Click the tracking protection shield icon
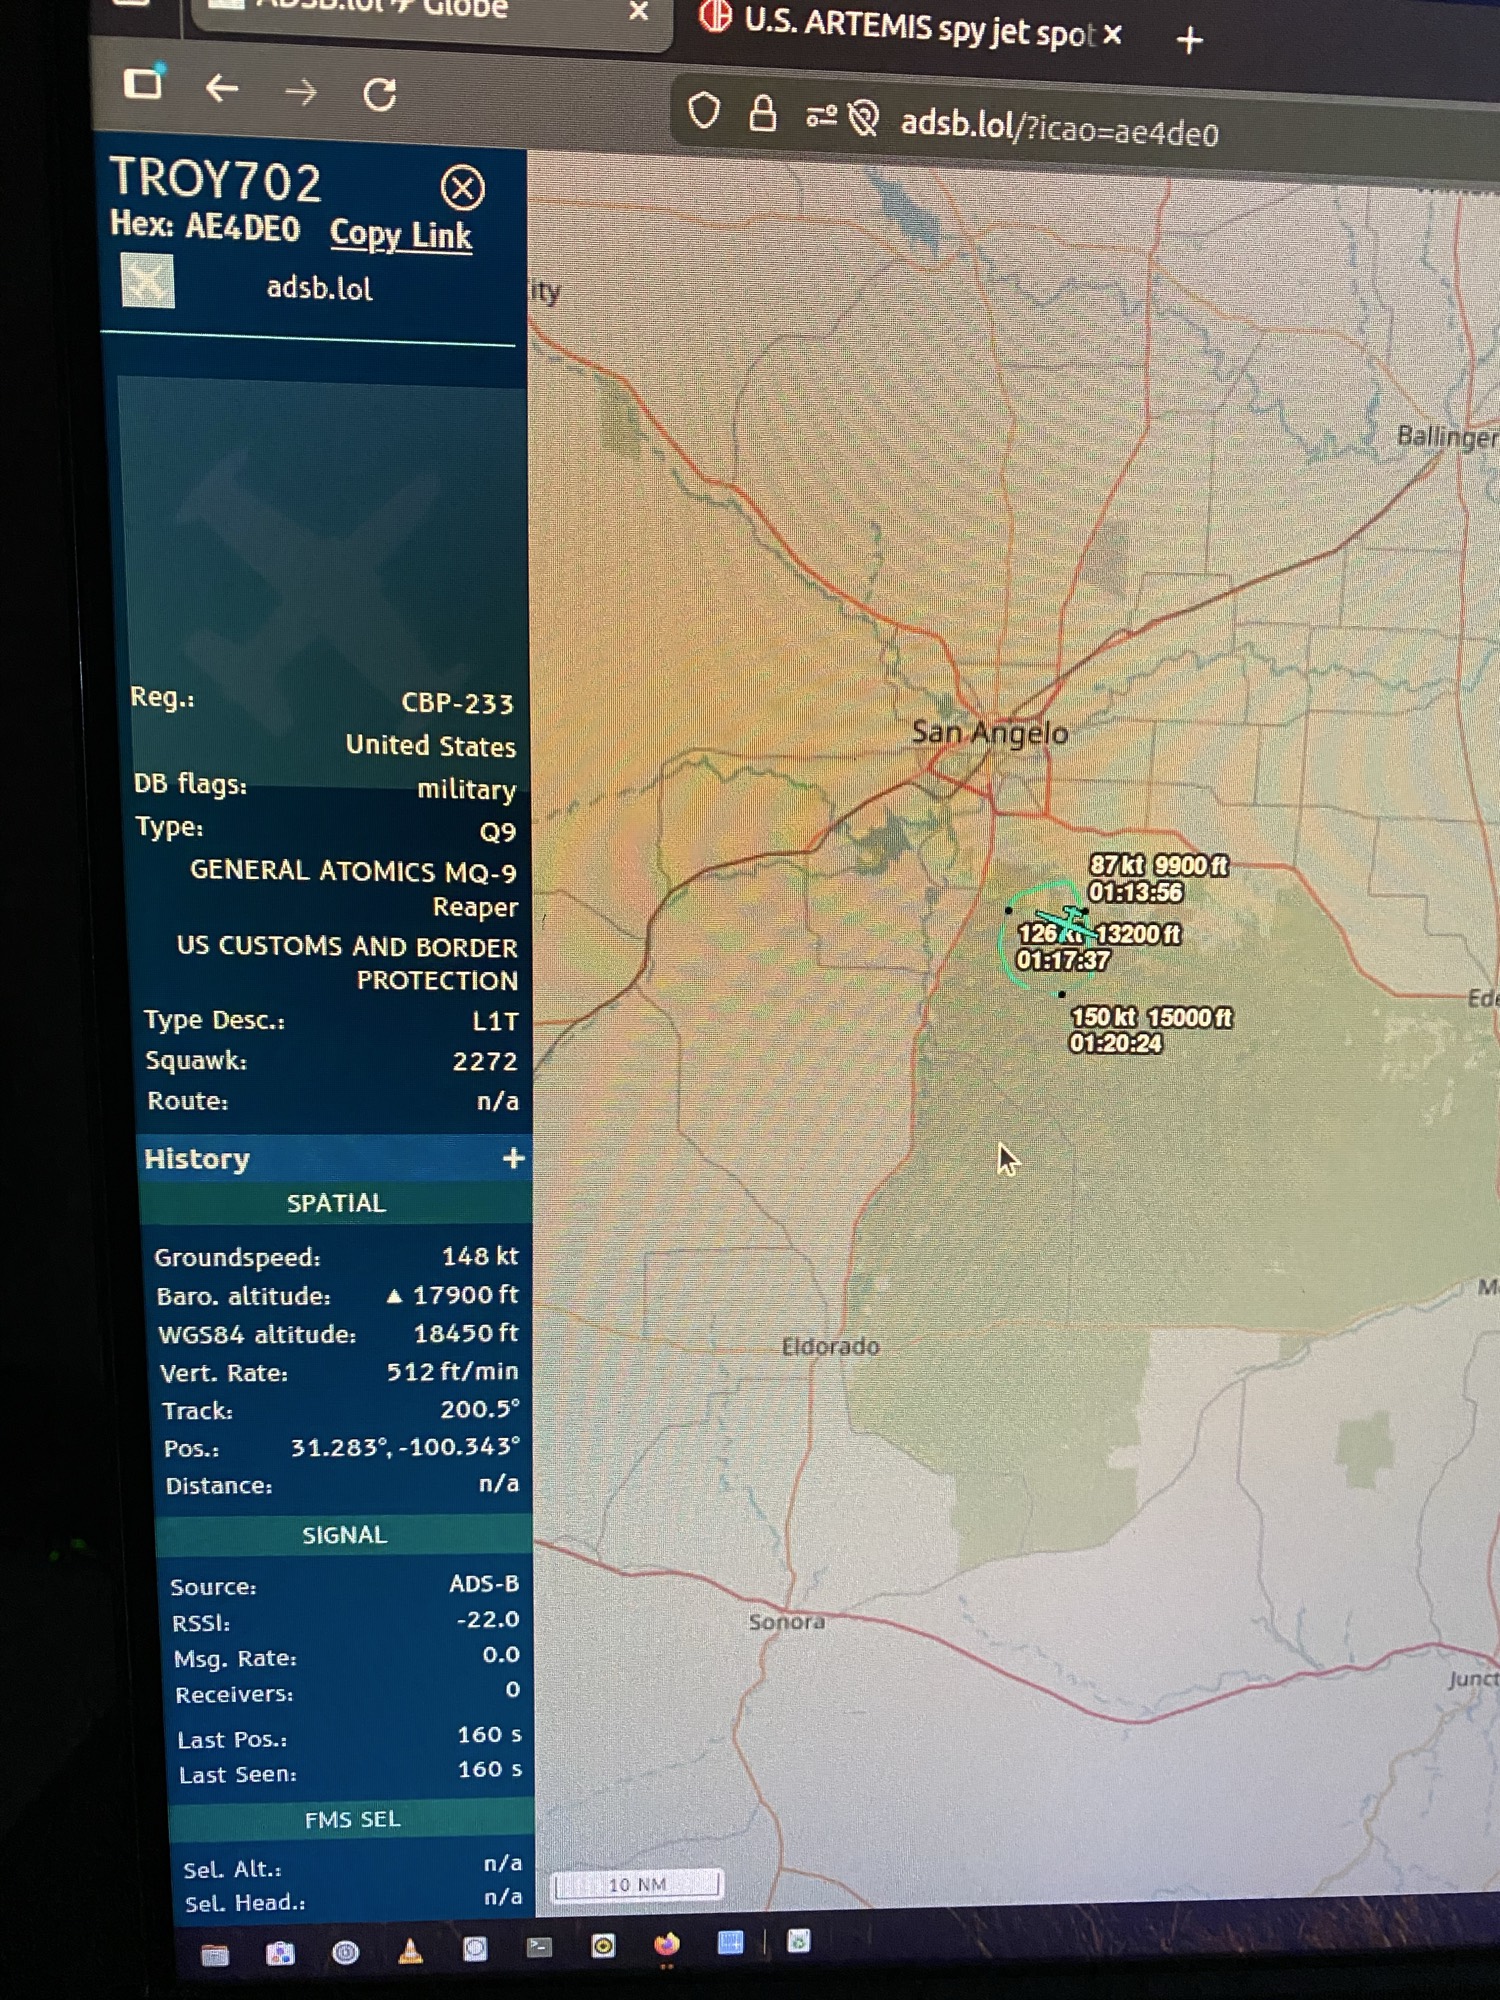Screen dimensions: 1500x2000 click(704, 111)
